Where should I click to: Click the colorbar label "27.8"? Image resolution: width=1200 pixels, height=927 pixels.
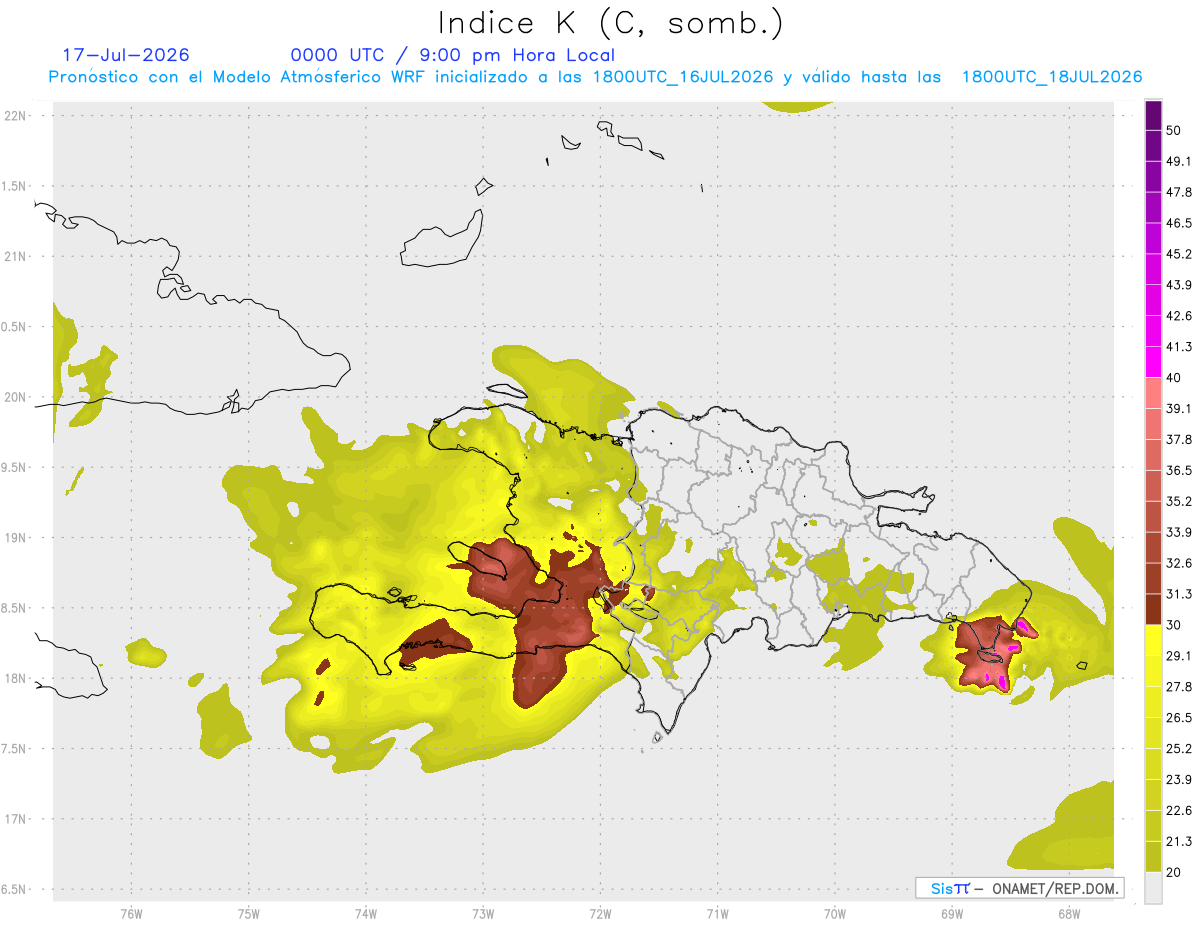coord(1179,686)
